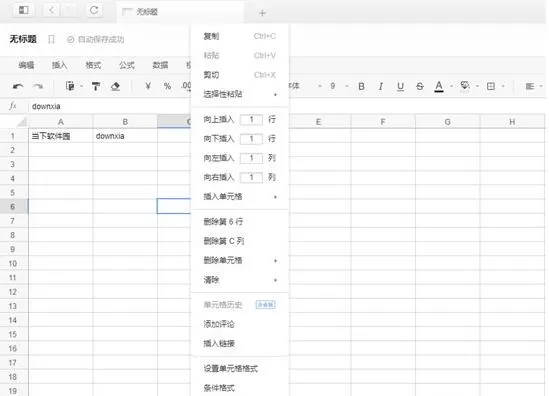Choose 删除第 6 行
This screenshot has width=549, height=396.
pyautogui.click(x=240, y=222)
